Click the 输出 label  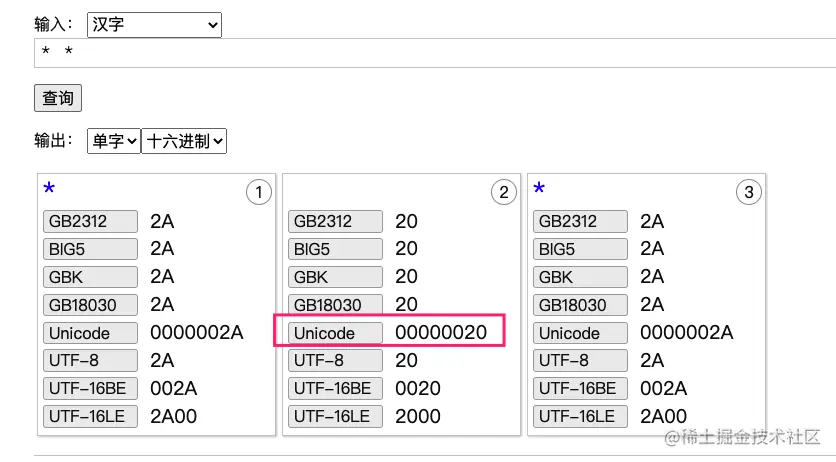(53, 141)
